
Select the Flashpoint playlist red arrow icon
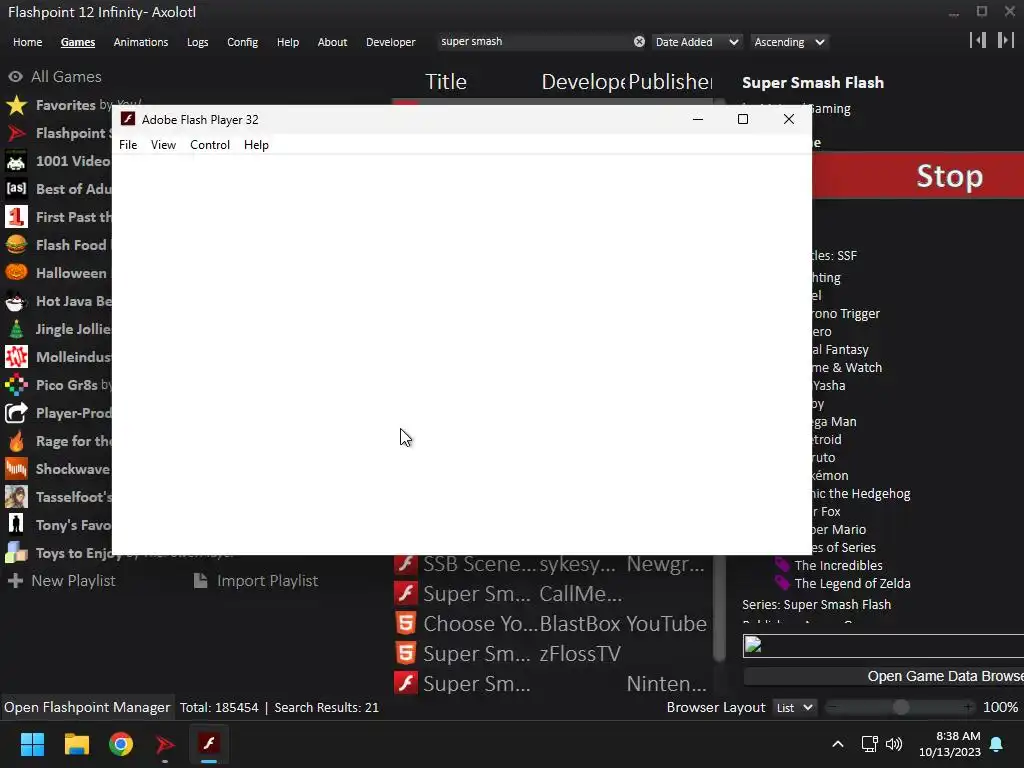pyautogui.click(x=16, y=133)
